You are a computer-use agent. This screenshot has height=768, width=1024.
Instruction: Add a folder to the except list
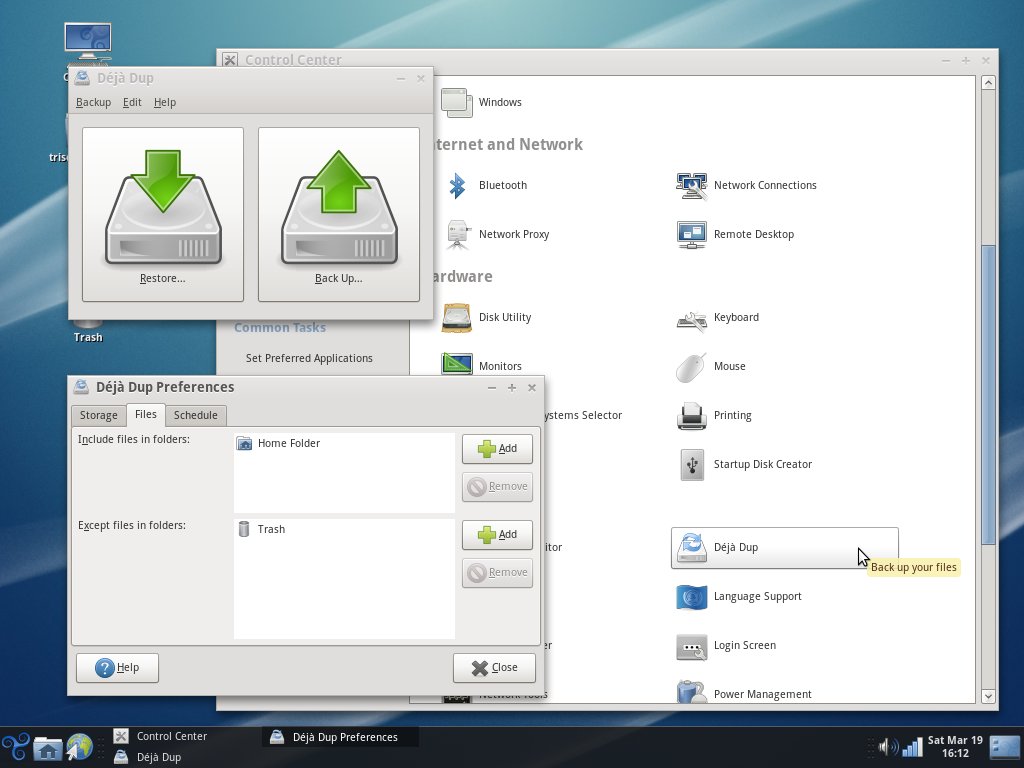pos(497,535)
